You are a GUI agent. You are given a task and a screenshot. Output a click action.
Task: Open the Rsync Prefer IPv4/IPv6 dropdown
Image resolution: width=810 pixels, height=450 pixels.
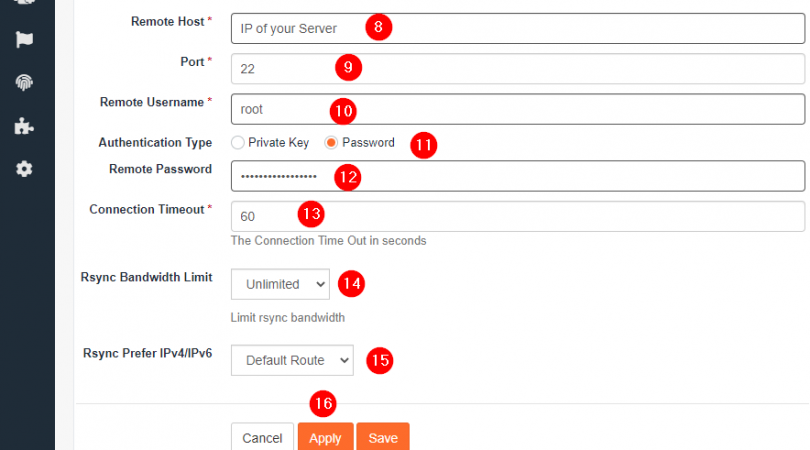(291, 359)
